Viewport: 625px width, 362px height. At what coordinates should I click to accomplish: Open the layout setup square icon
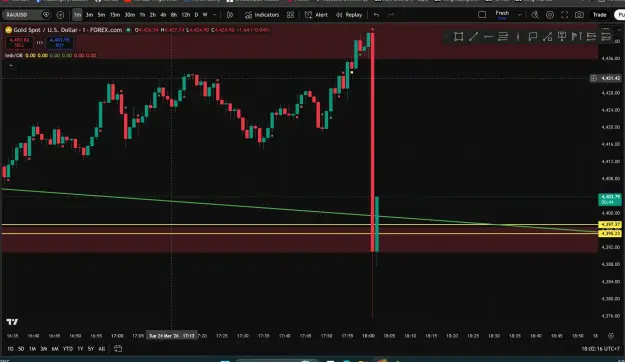(x=482, y=15)
